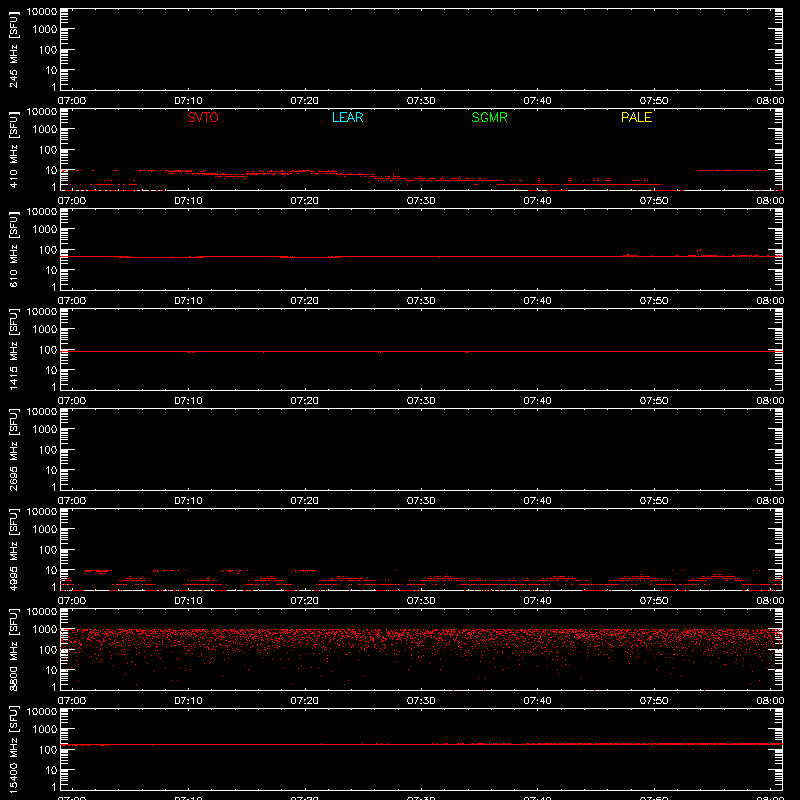Click the red trace in 610 MHz plot
800x800 pixels.
(421, 257)
